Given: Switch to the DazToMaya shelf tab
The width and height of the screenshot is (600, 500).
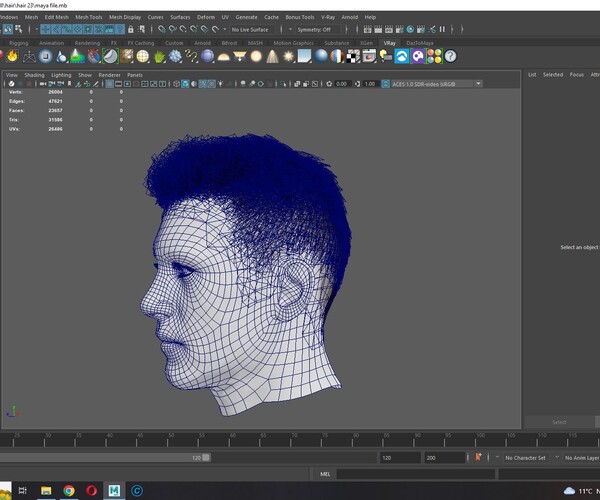Looking at the screenshot, I should pos(419,43).
